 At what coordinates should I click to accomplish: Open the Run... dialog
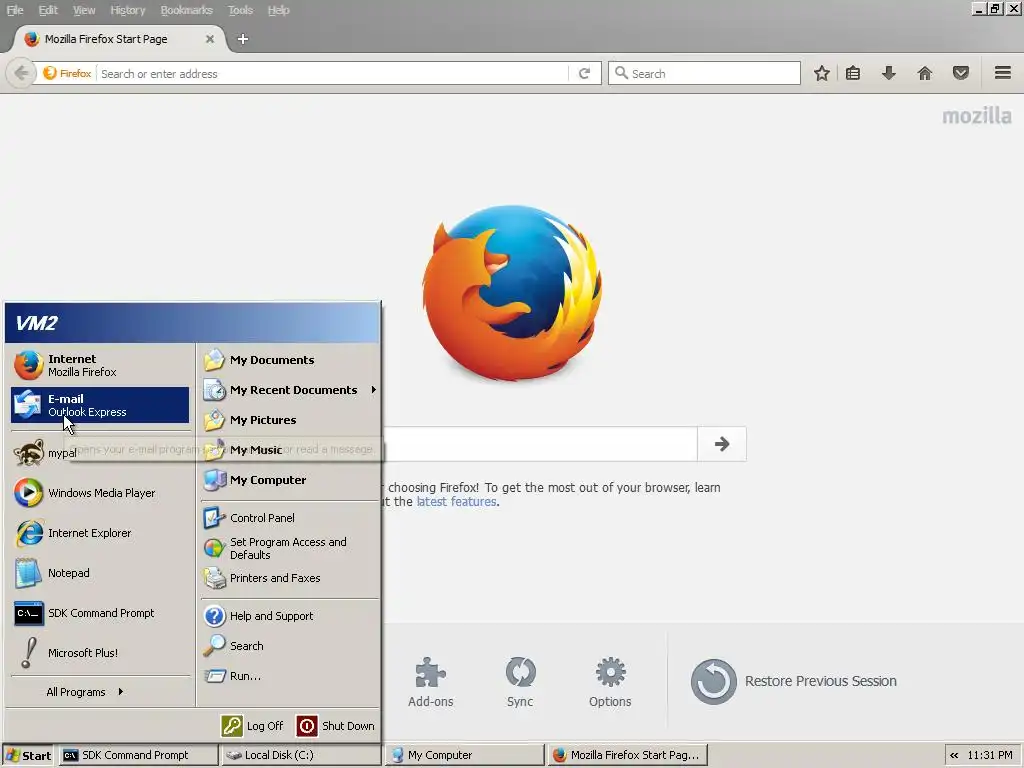[x=289, y=676]
